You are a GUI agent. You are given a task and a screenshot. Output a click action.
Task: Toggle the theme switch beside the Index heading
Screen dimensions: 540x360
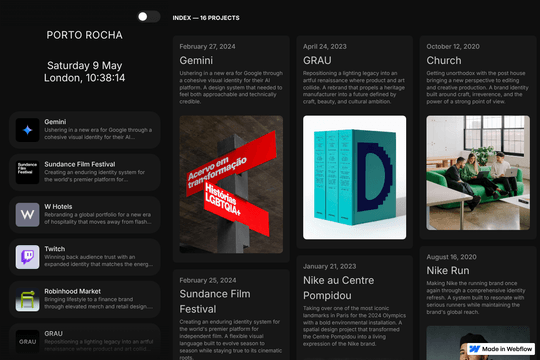point(149,17)
